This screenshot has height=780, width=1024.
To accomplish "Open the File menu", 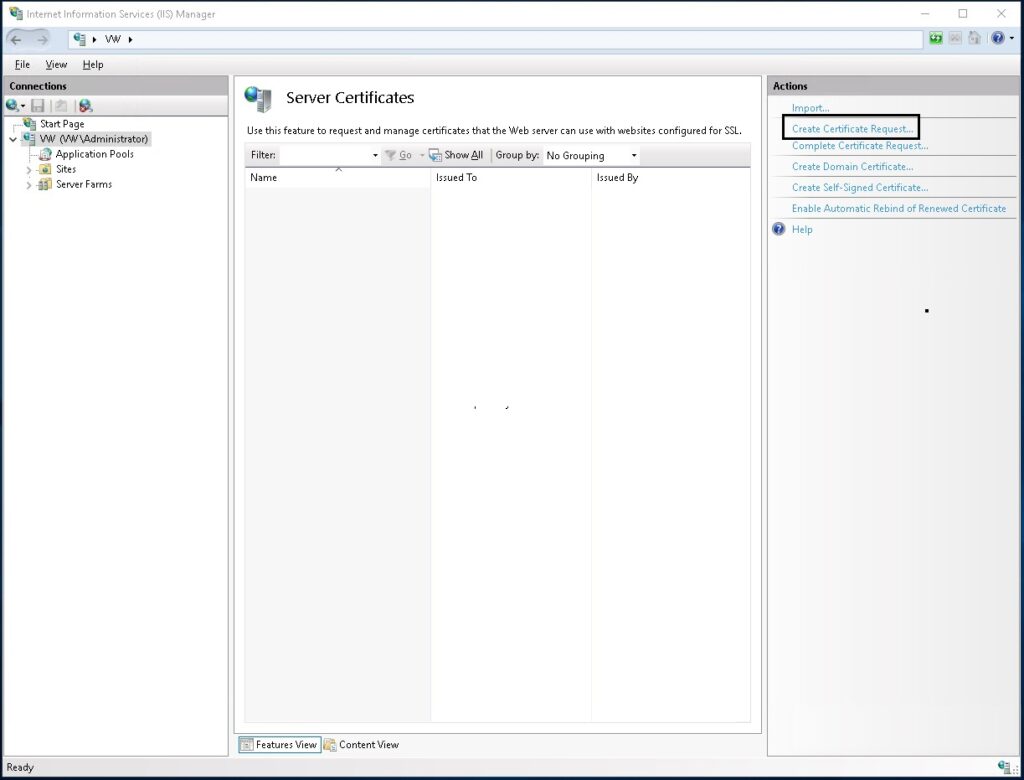I will pos(22,65).
